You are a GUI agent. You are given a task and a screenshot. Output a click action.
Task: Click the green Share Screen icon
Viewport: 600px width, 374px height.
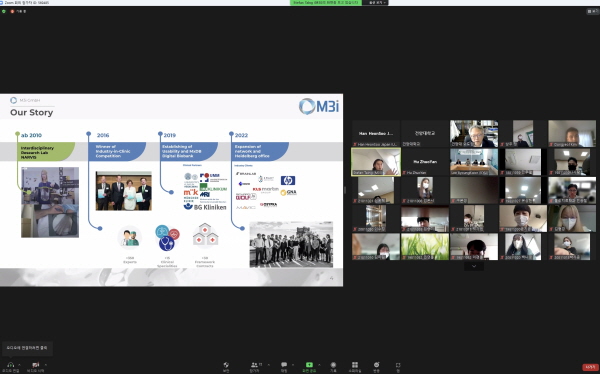(x=309, y=365)
